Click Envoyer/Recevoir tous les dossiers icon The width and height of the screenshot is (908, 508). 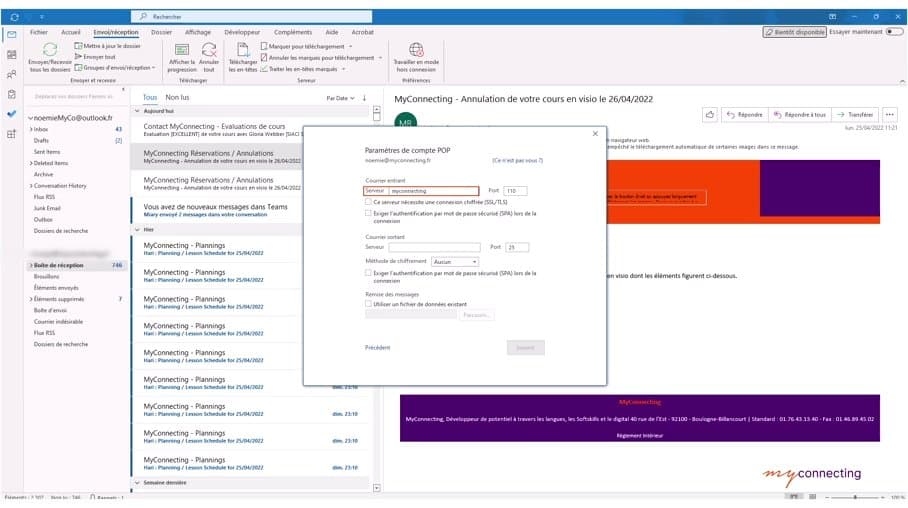click(x=50, y=49)
